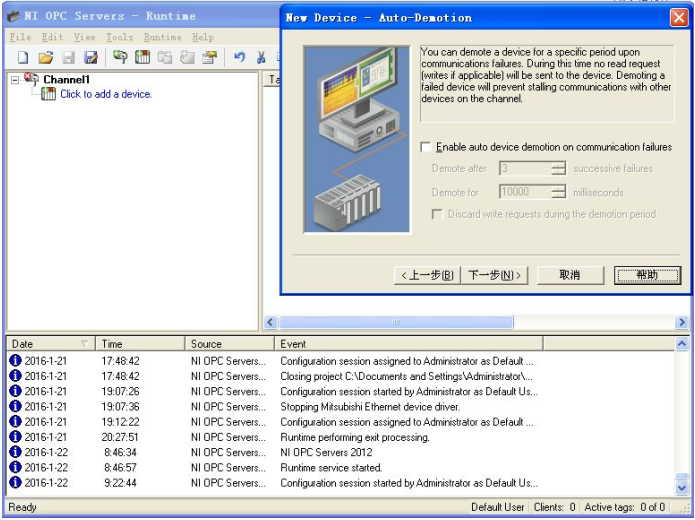Click the toolbar icon left of Undo

(x=209, y=57)
